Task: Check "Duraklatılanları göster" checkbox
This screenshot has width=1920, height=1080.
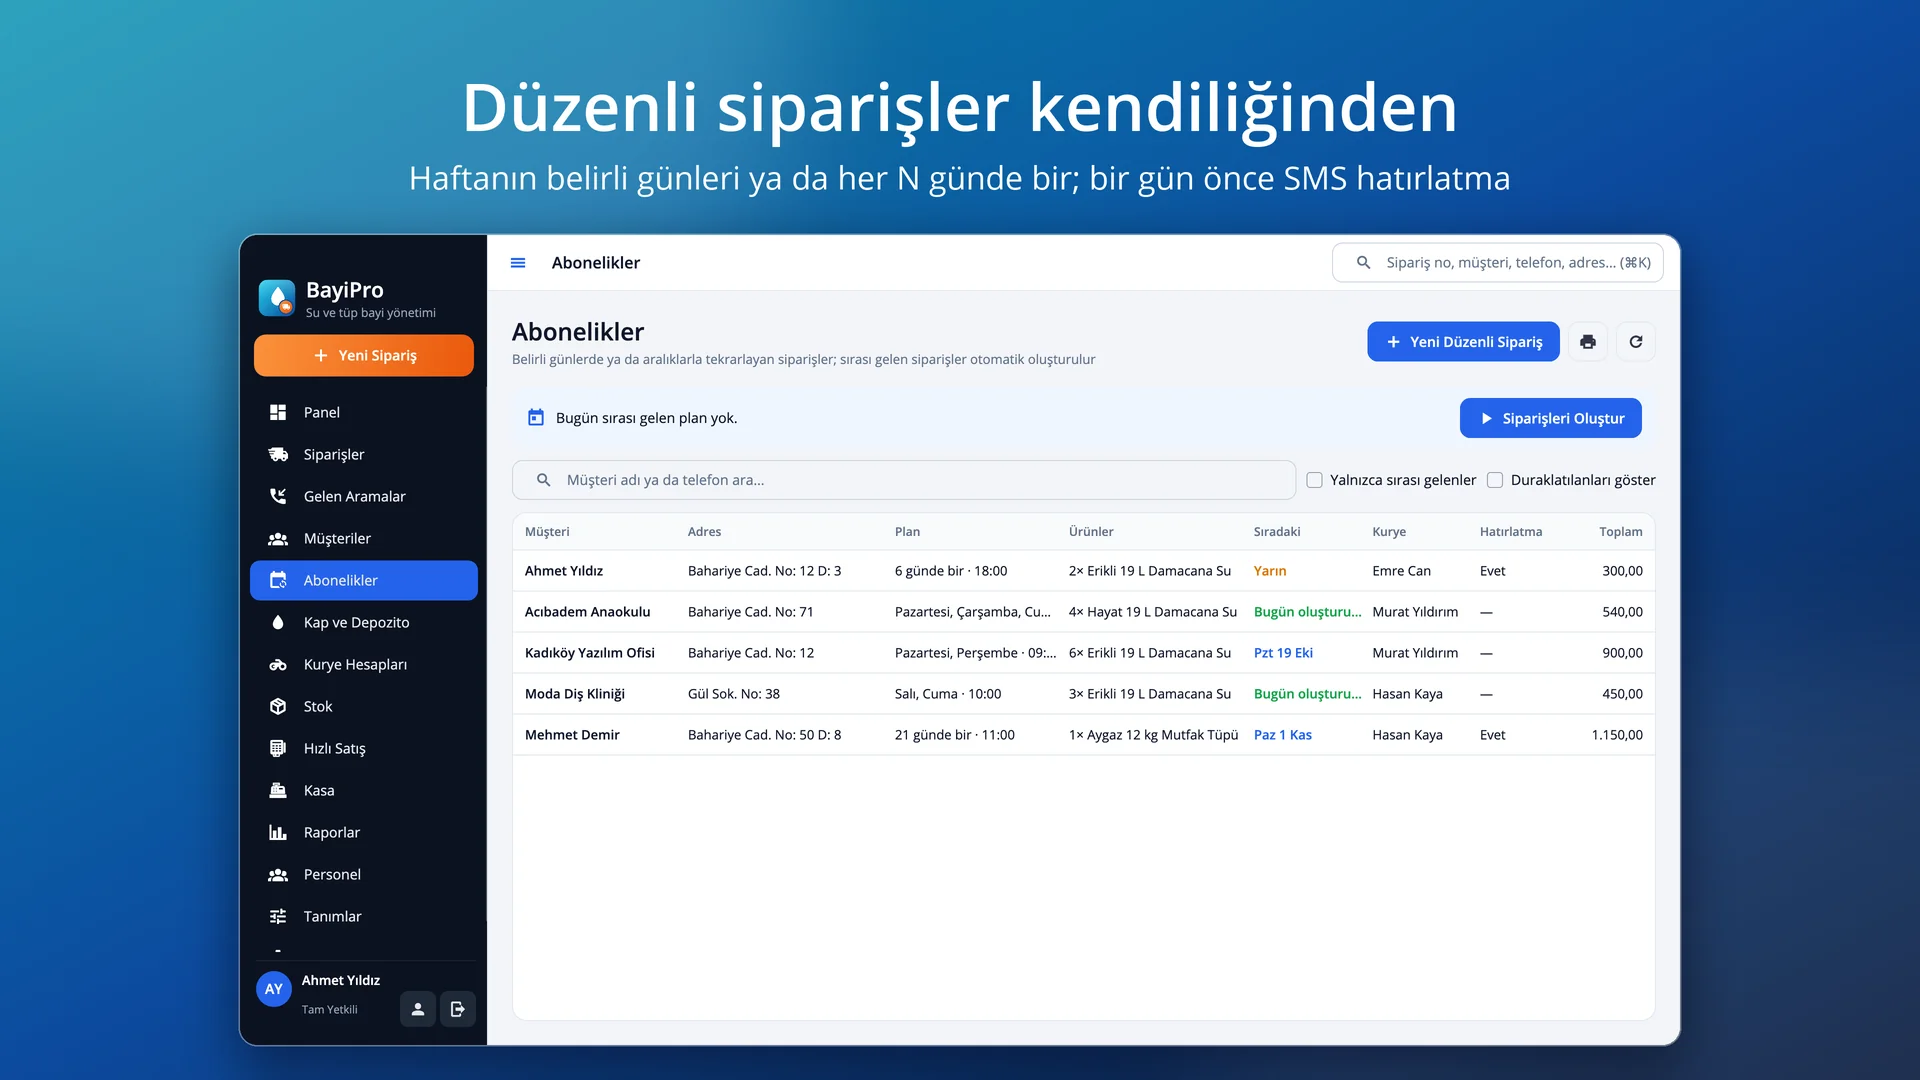Action: [1495, 480]
